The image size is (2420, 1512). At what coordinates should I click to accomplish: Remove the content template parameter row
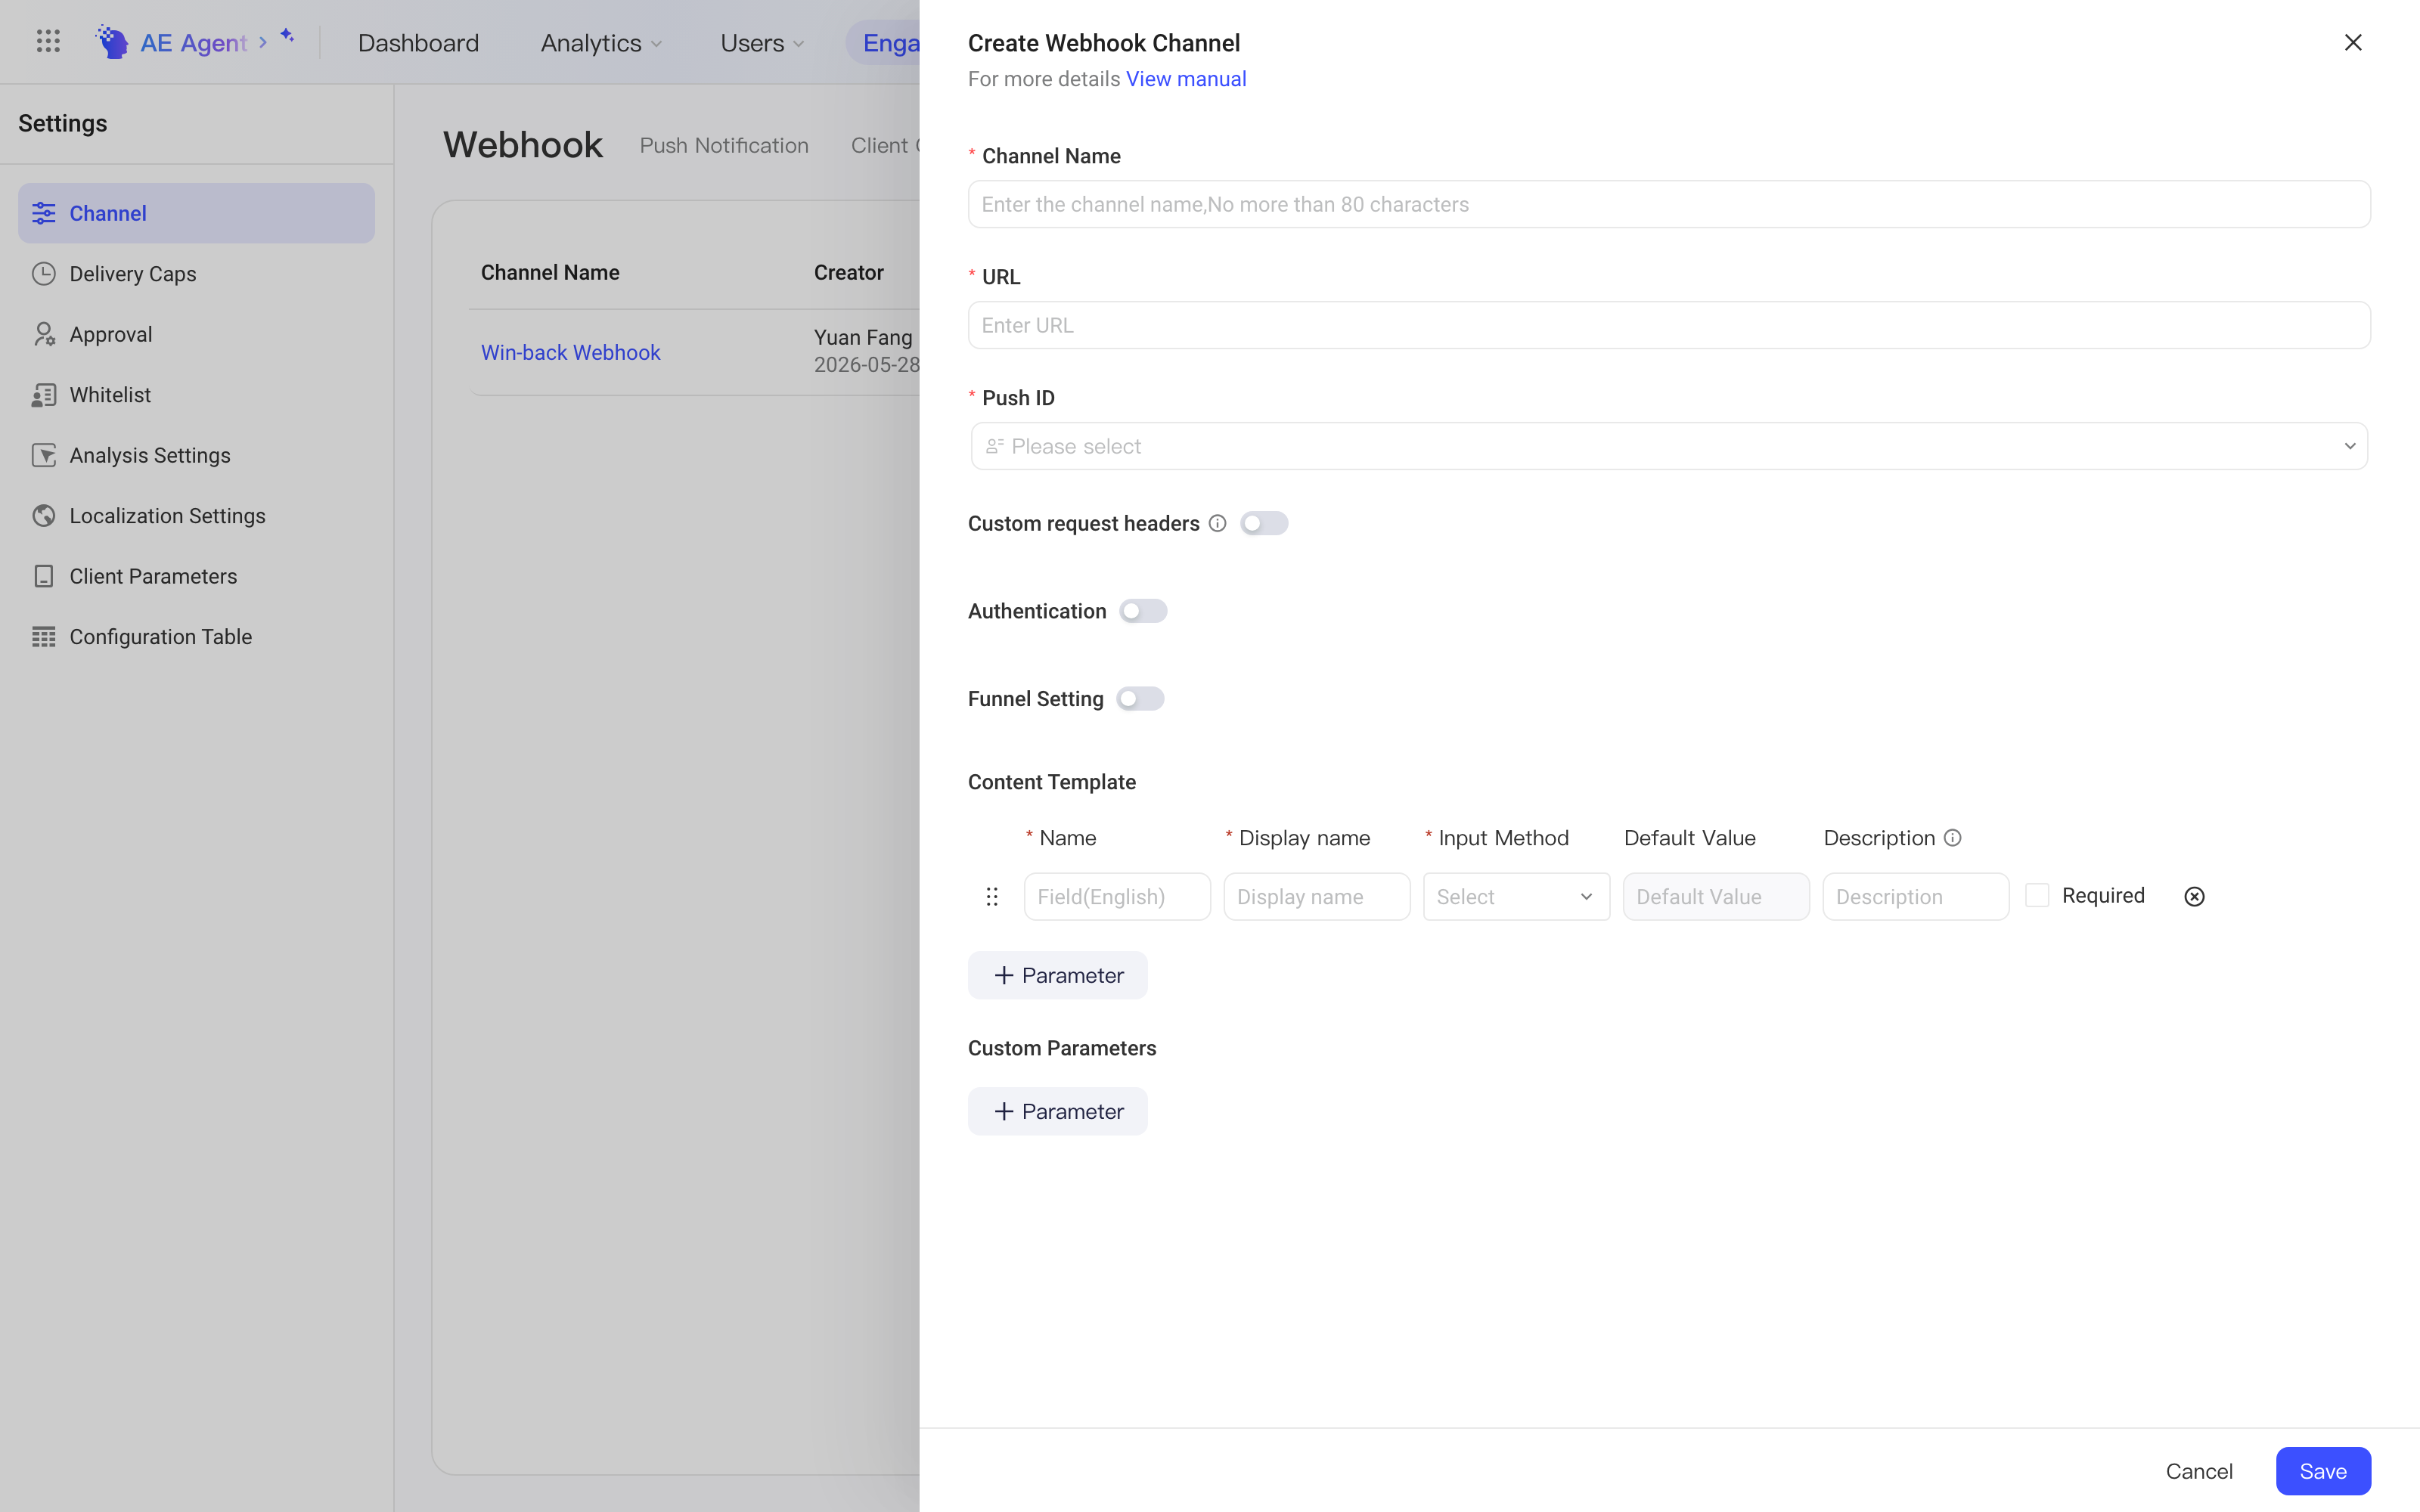click(x=2194, y=897)
